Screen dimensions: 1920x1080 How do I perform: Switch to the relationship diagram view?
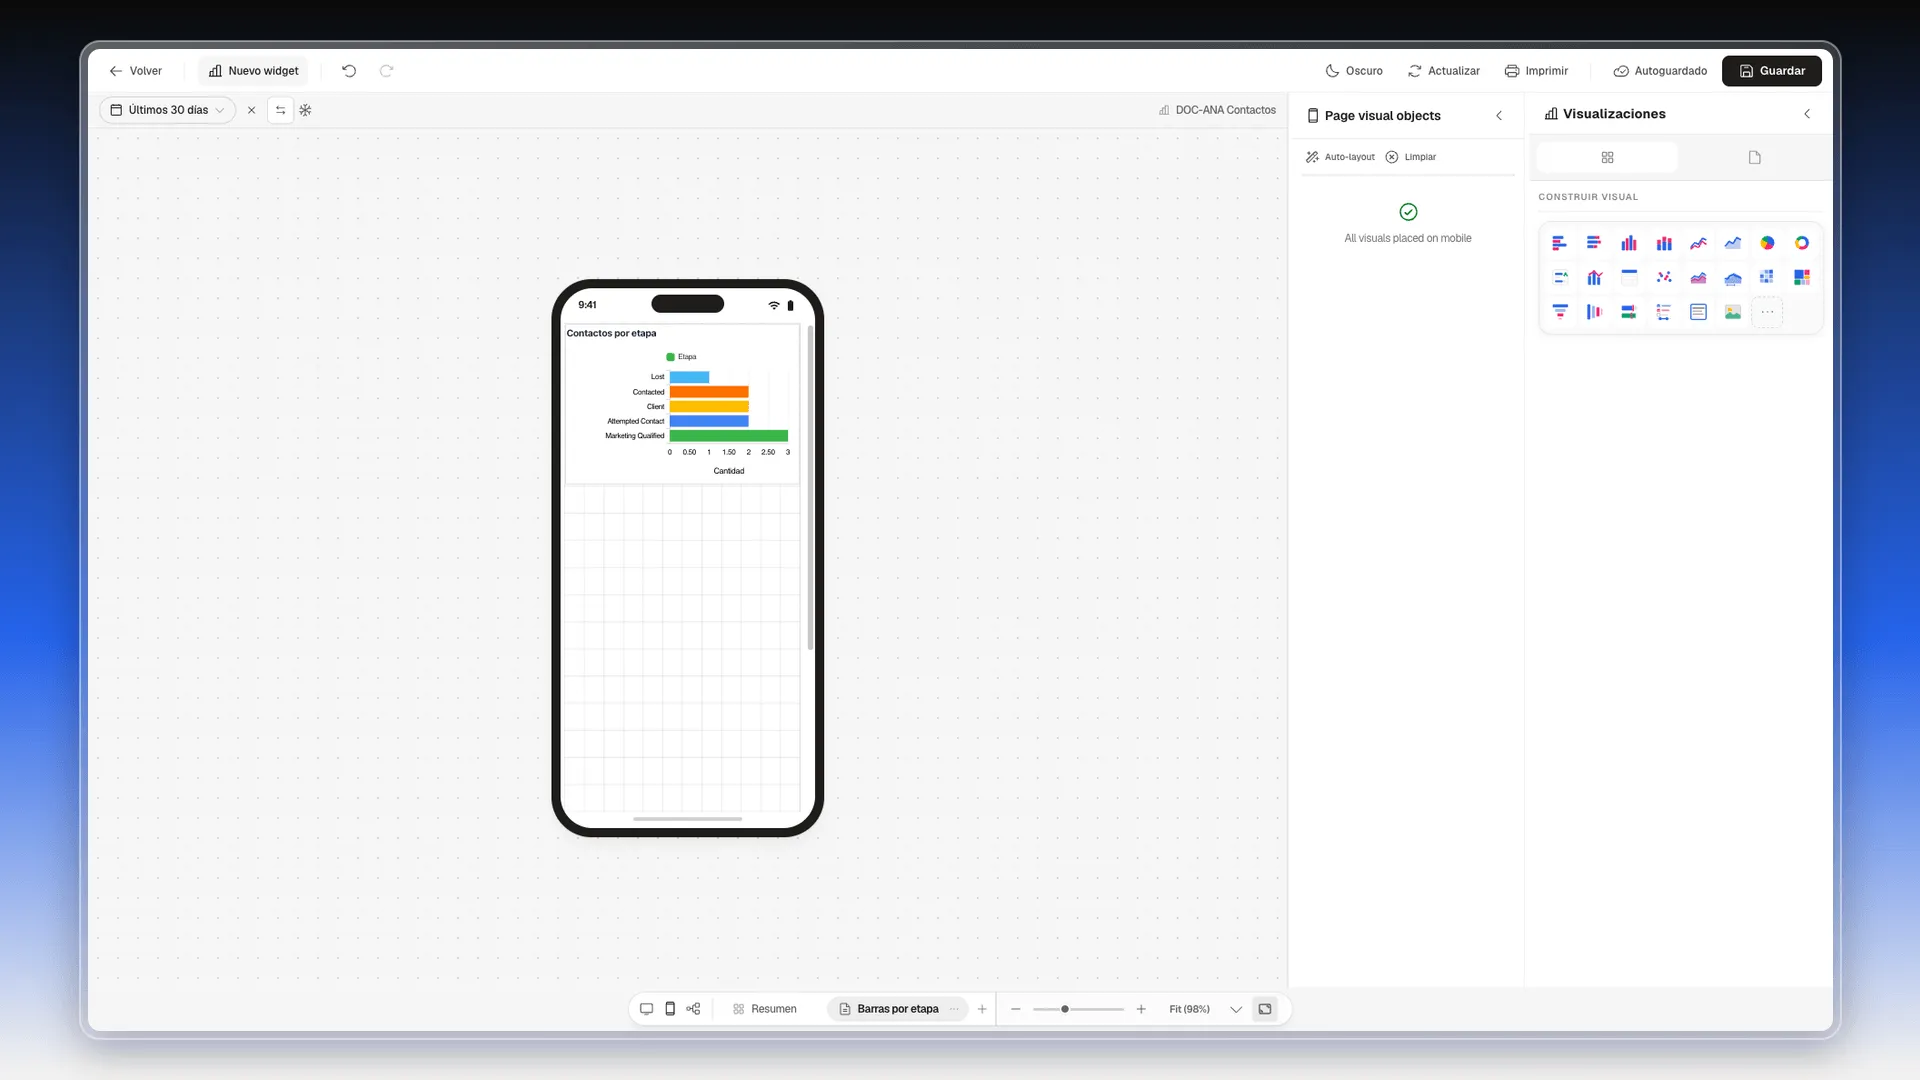[x=693, y=1009]
